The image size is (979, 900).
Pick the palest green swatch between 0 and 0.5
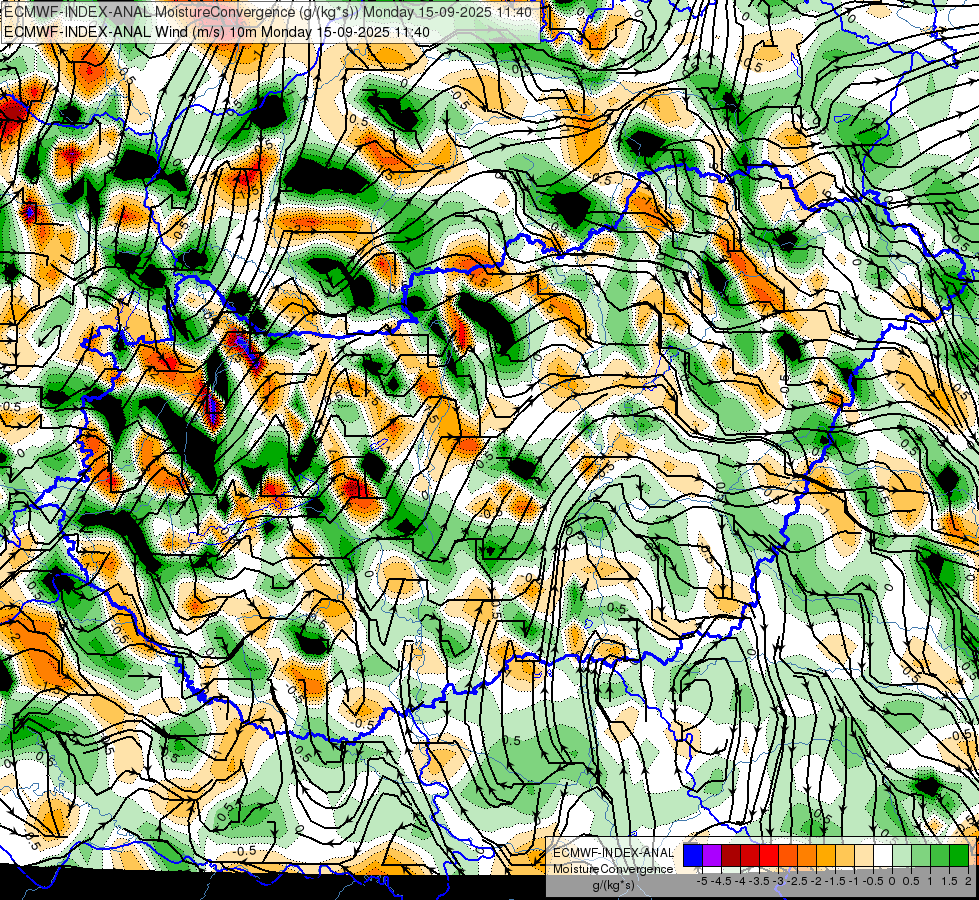click(x=902, y=856)
